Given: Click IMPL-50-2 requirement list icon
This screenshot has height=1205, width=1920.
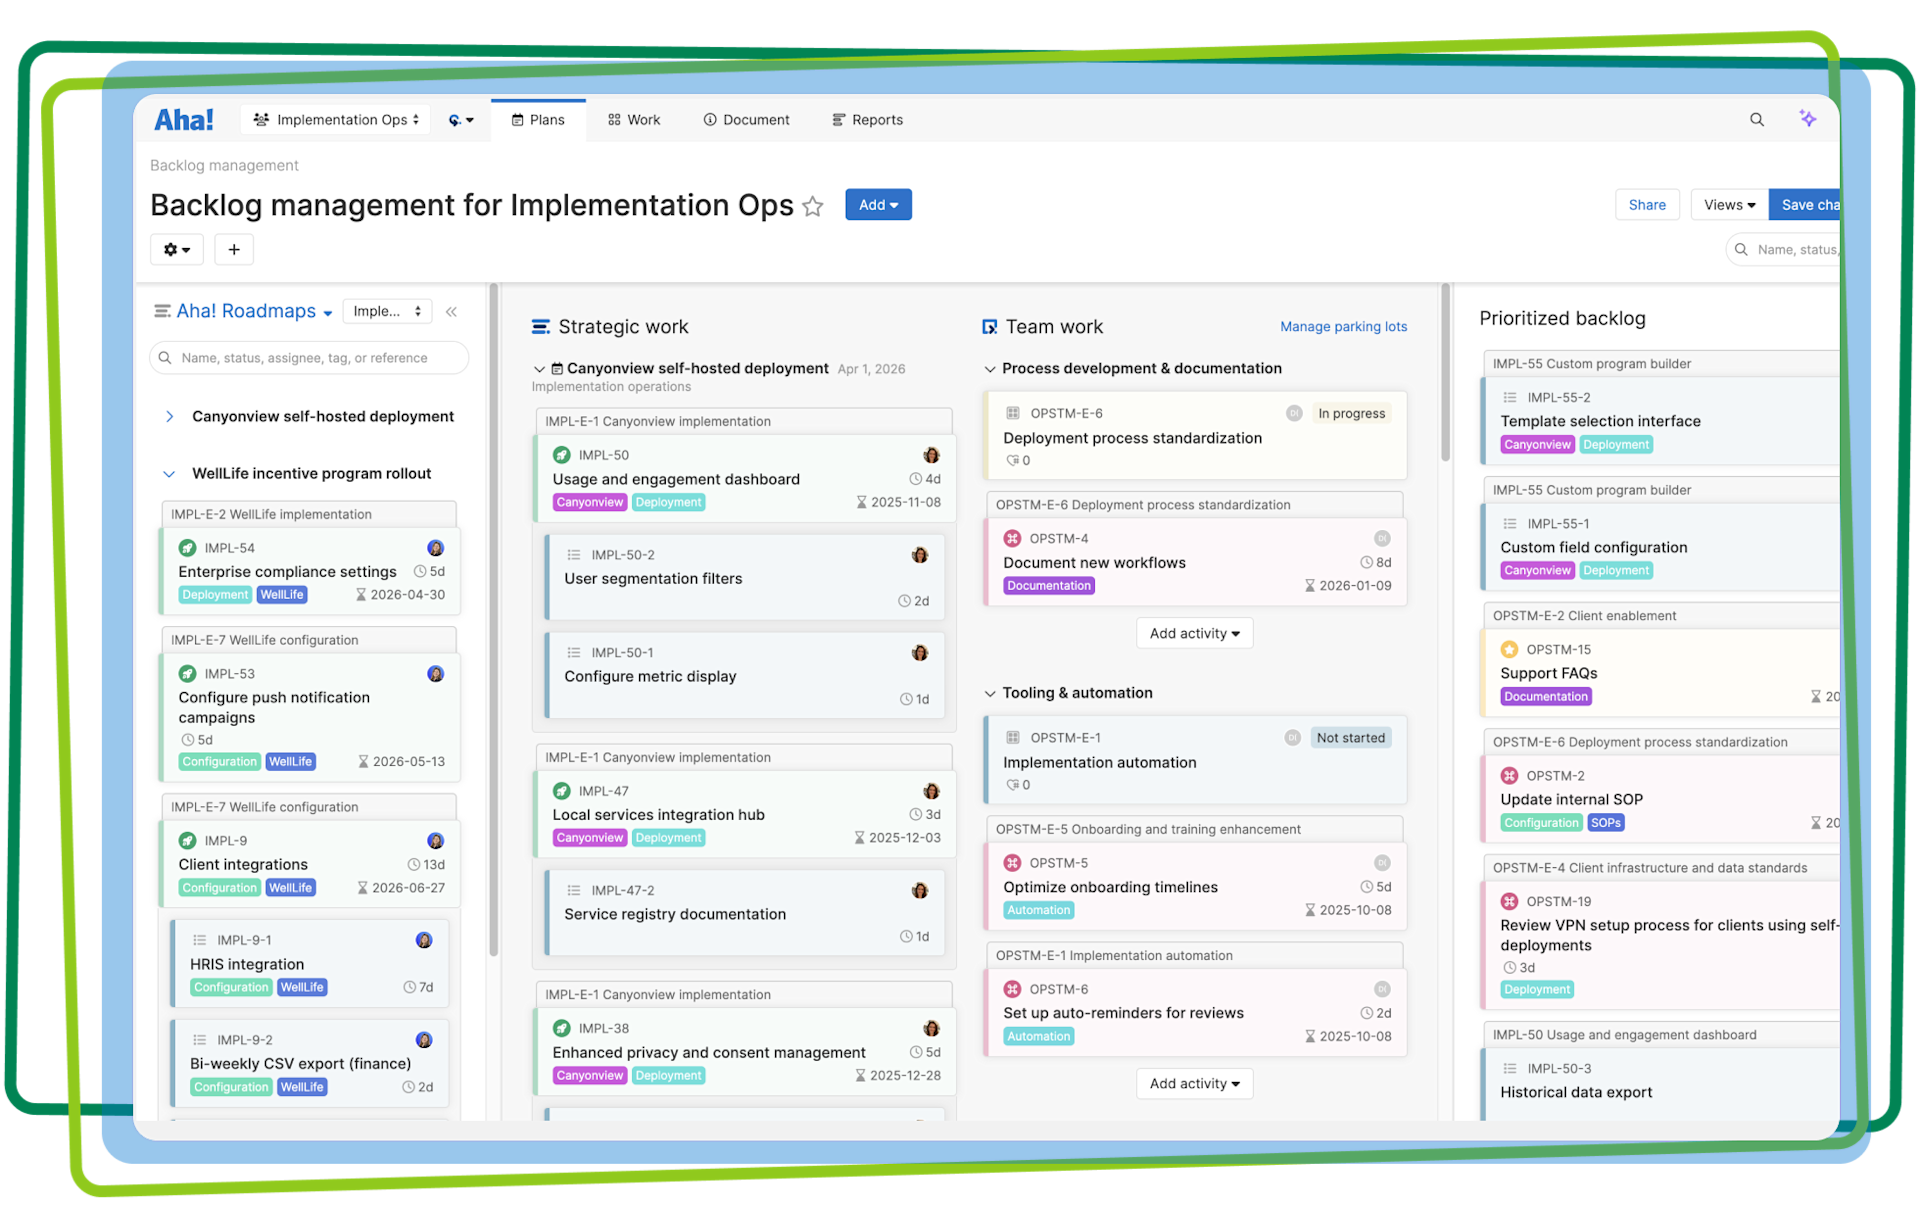Looking at the screenshot, I should (x=574, y=555).
